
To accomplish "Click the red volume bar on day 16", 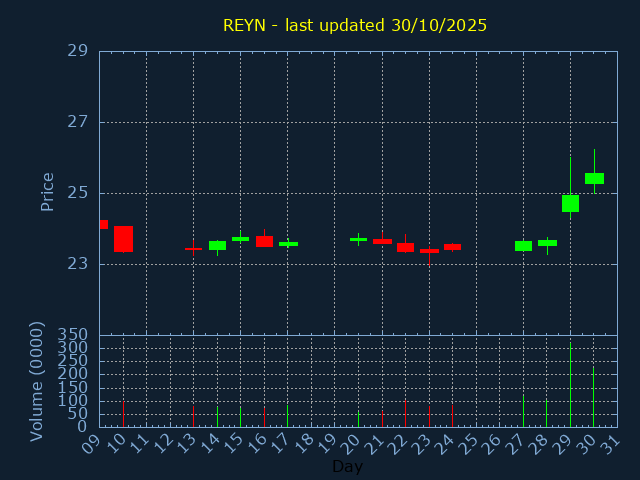I will [264, 416].
